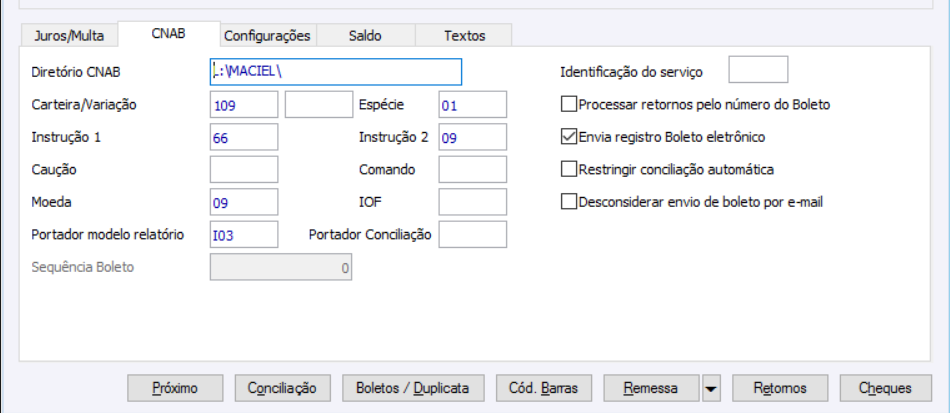Select the Portador modelo relatório field
Screen dimensions: 950x413
point(244,234)
